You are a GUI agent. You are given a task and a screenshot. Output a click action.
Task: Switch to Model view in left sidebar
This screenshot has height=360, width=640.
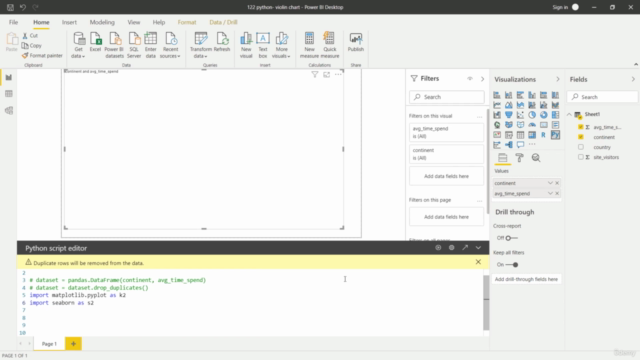[x=9, y=111]
